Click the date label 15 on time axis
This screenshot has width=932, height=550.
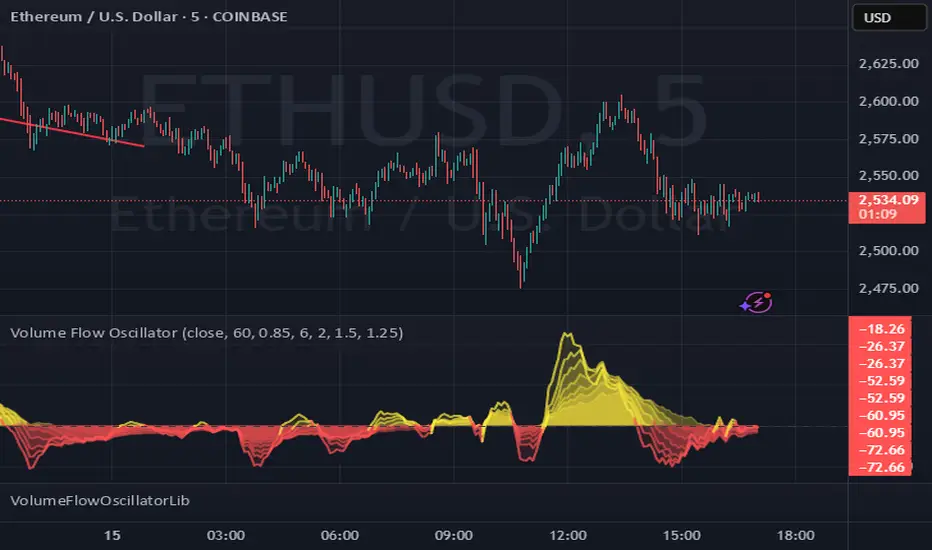click(112, 535)
